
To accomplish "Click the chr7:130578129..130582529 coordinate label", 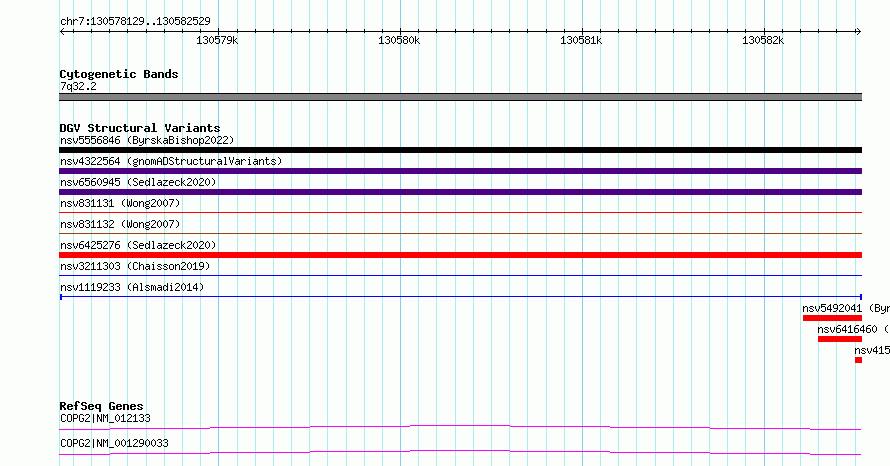I will 135,21.
